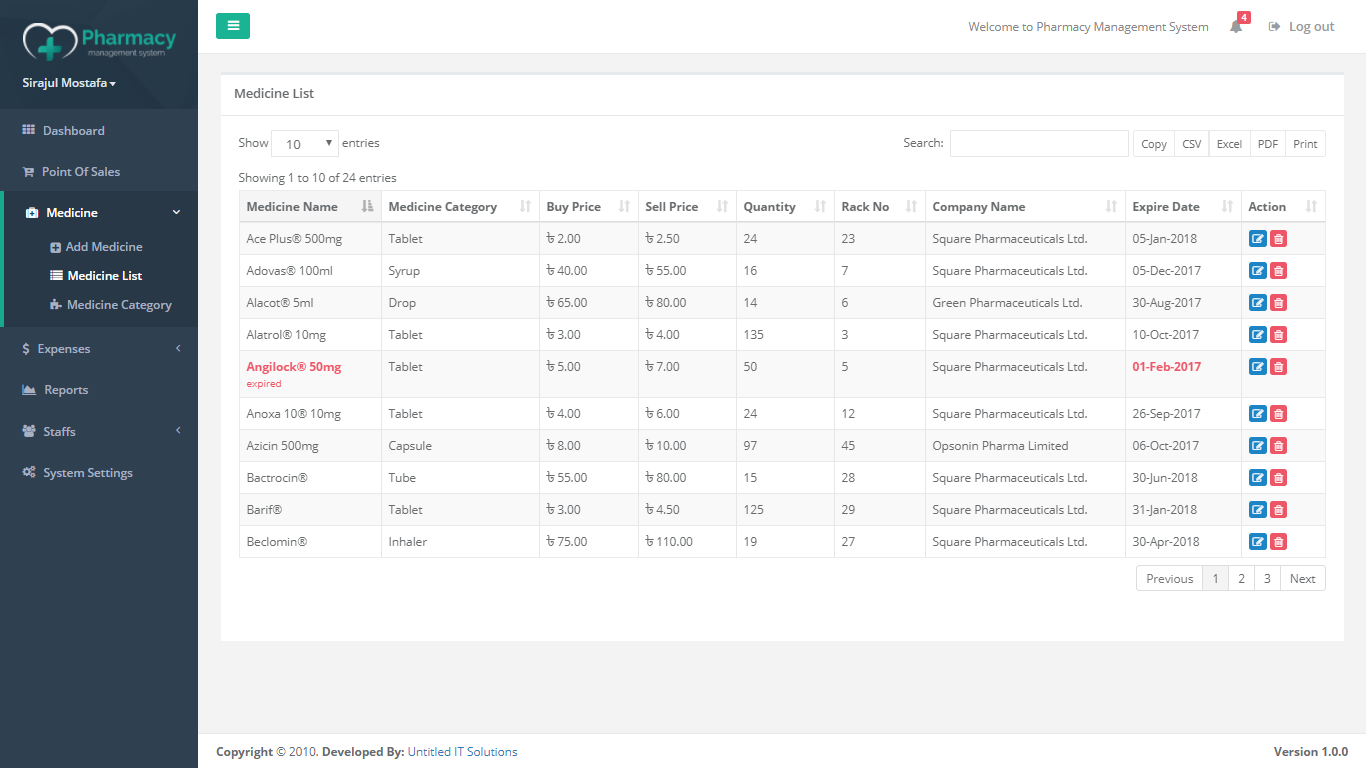
Task: Sort table by Buy Price column
Action: 589,207
